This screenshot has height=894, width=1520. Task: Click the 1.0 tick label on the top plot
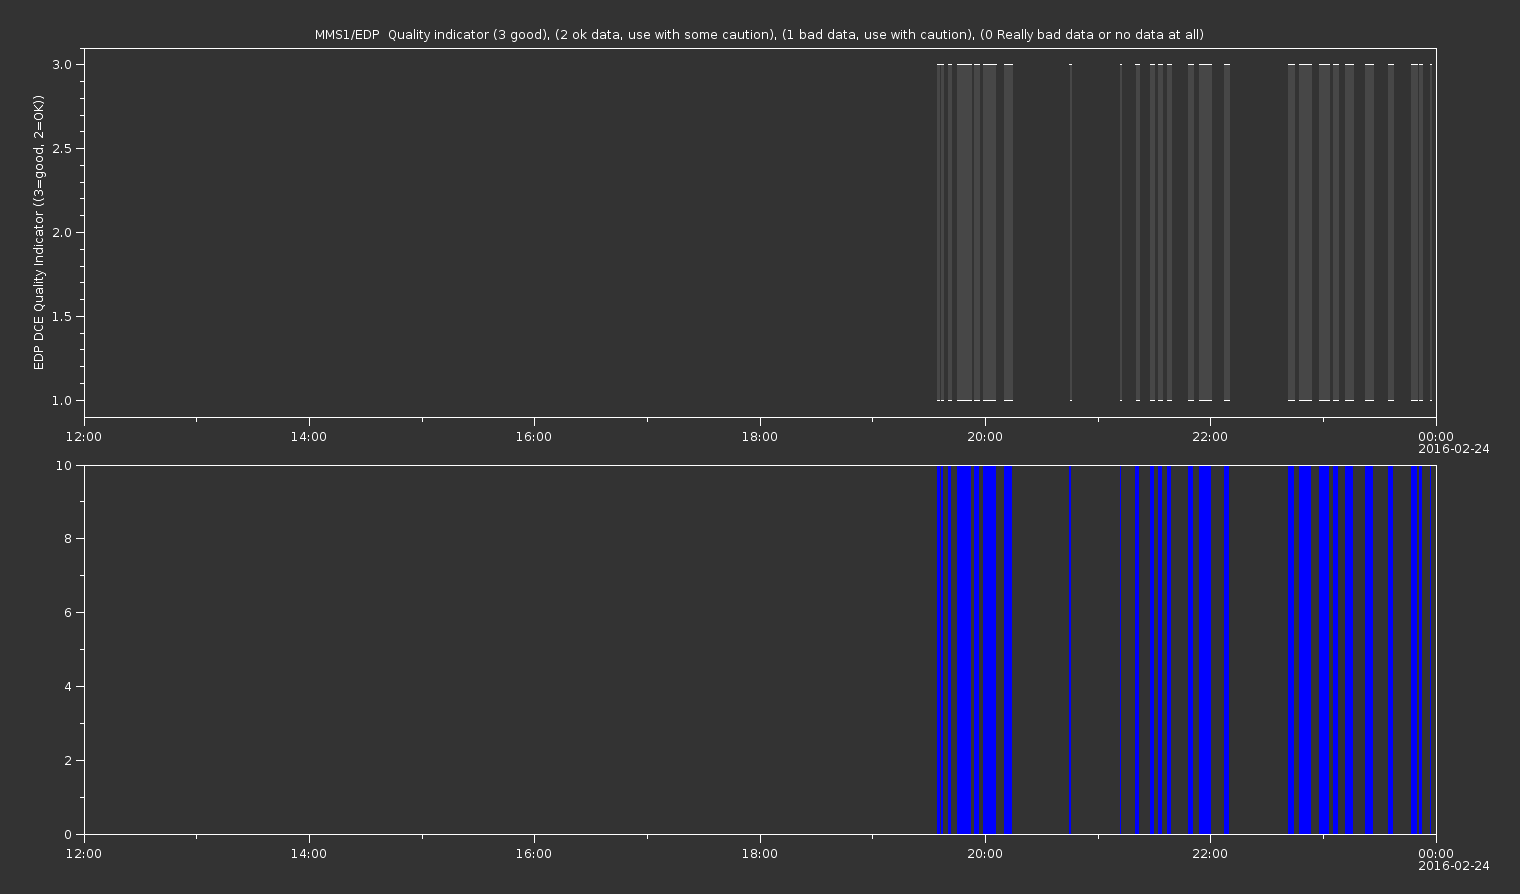click(61, 401)
